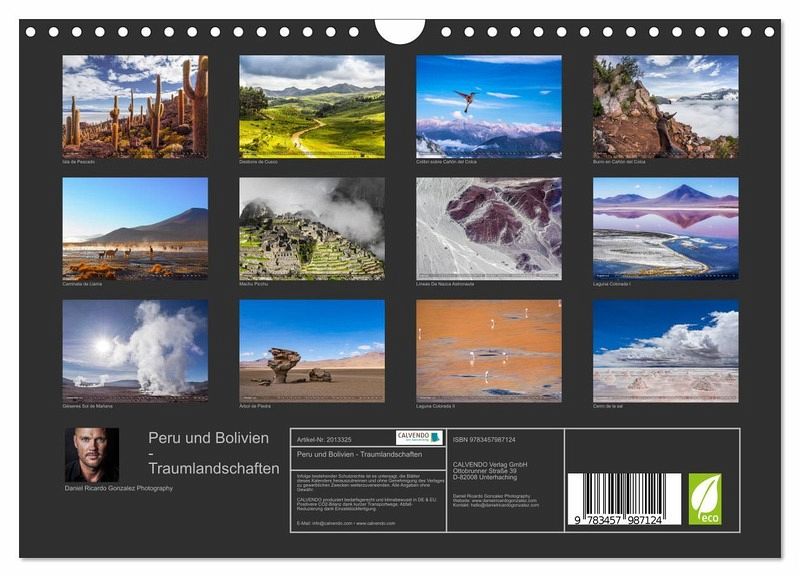The image size is (800, 577).
Task: Click the info@calvendo.com email line
Action: pos(346,523)
